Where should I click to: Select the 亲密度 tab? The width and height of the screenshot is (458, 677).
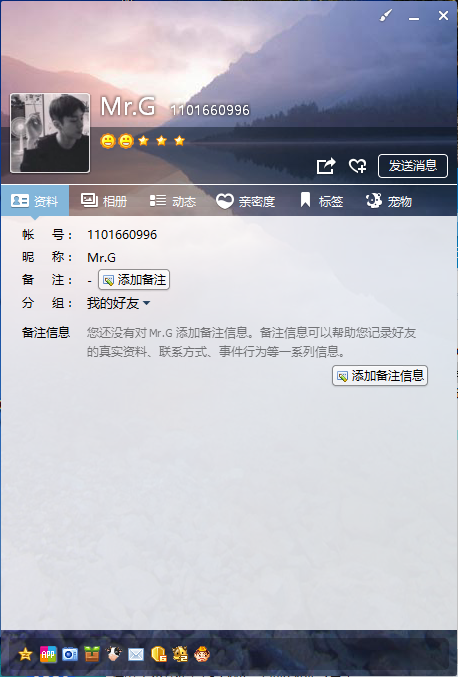245,201
